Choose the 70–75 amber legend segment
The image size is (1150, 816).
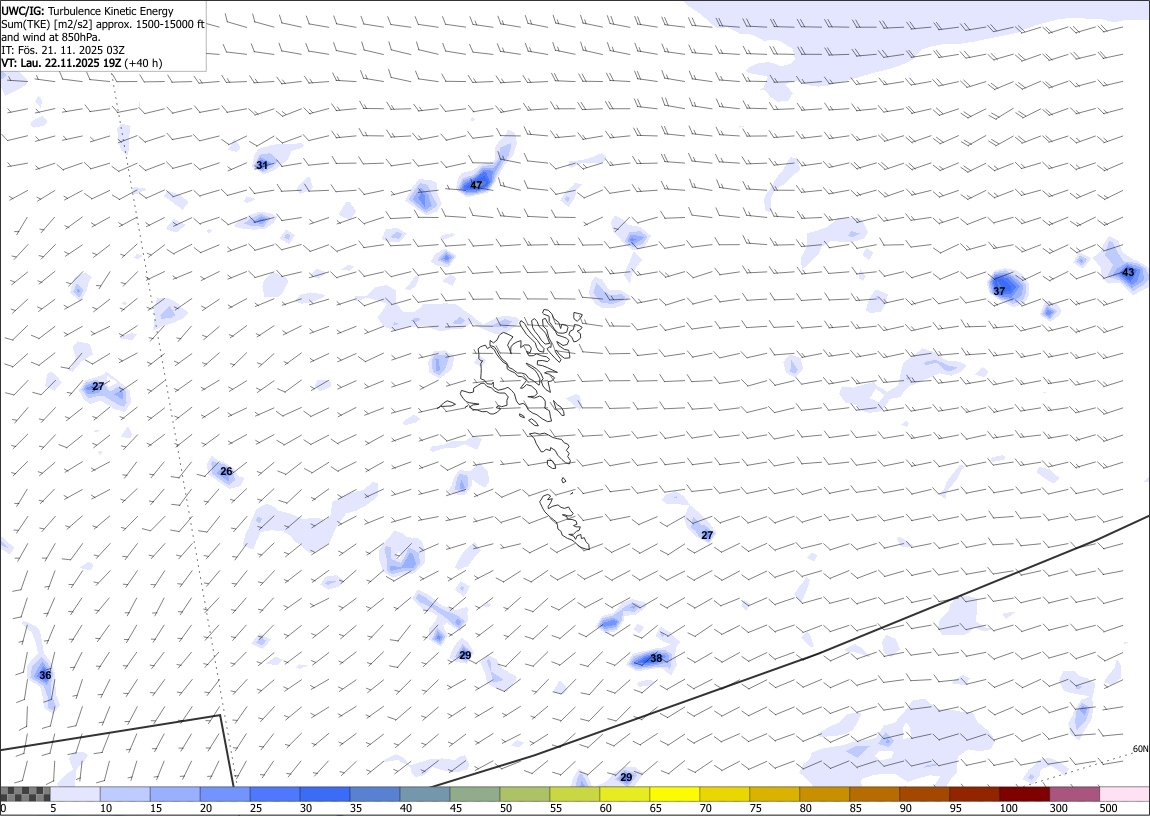725,794
